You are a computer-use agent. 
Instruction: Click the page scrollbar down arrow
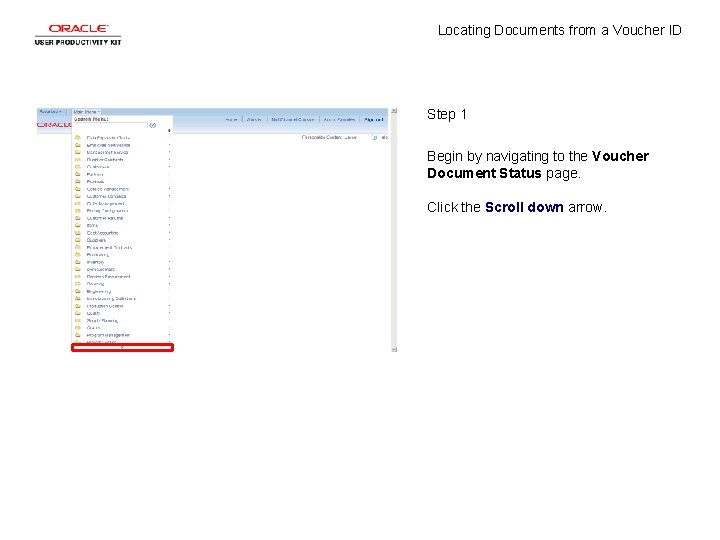coord(394,349)
